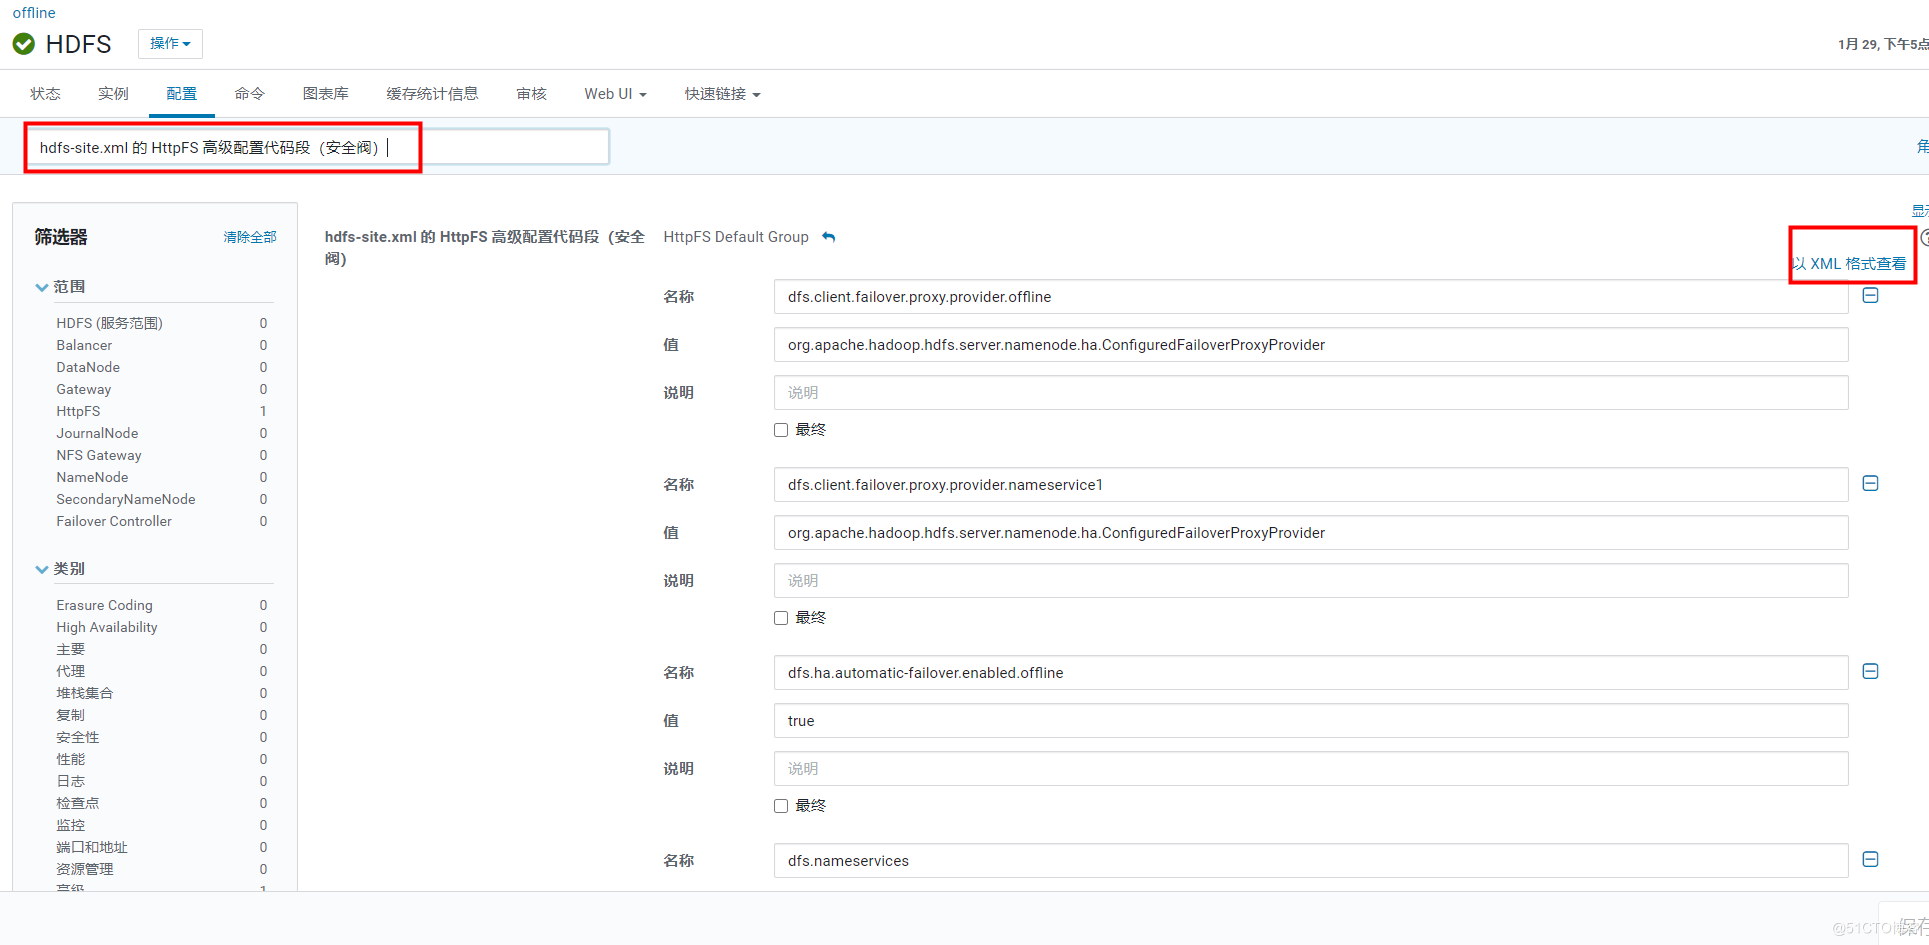This screenshot has height=945, width=1929.
Task: Click the offline cluster breadcrumb link
Action: tap(34, 13)
